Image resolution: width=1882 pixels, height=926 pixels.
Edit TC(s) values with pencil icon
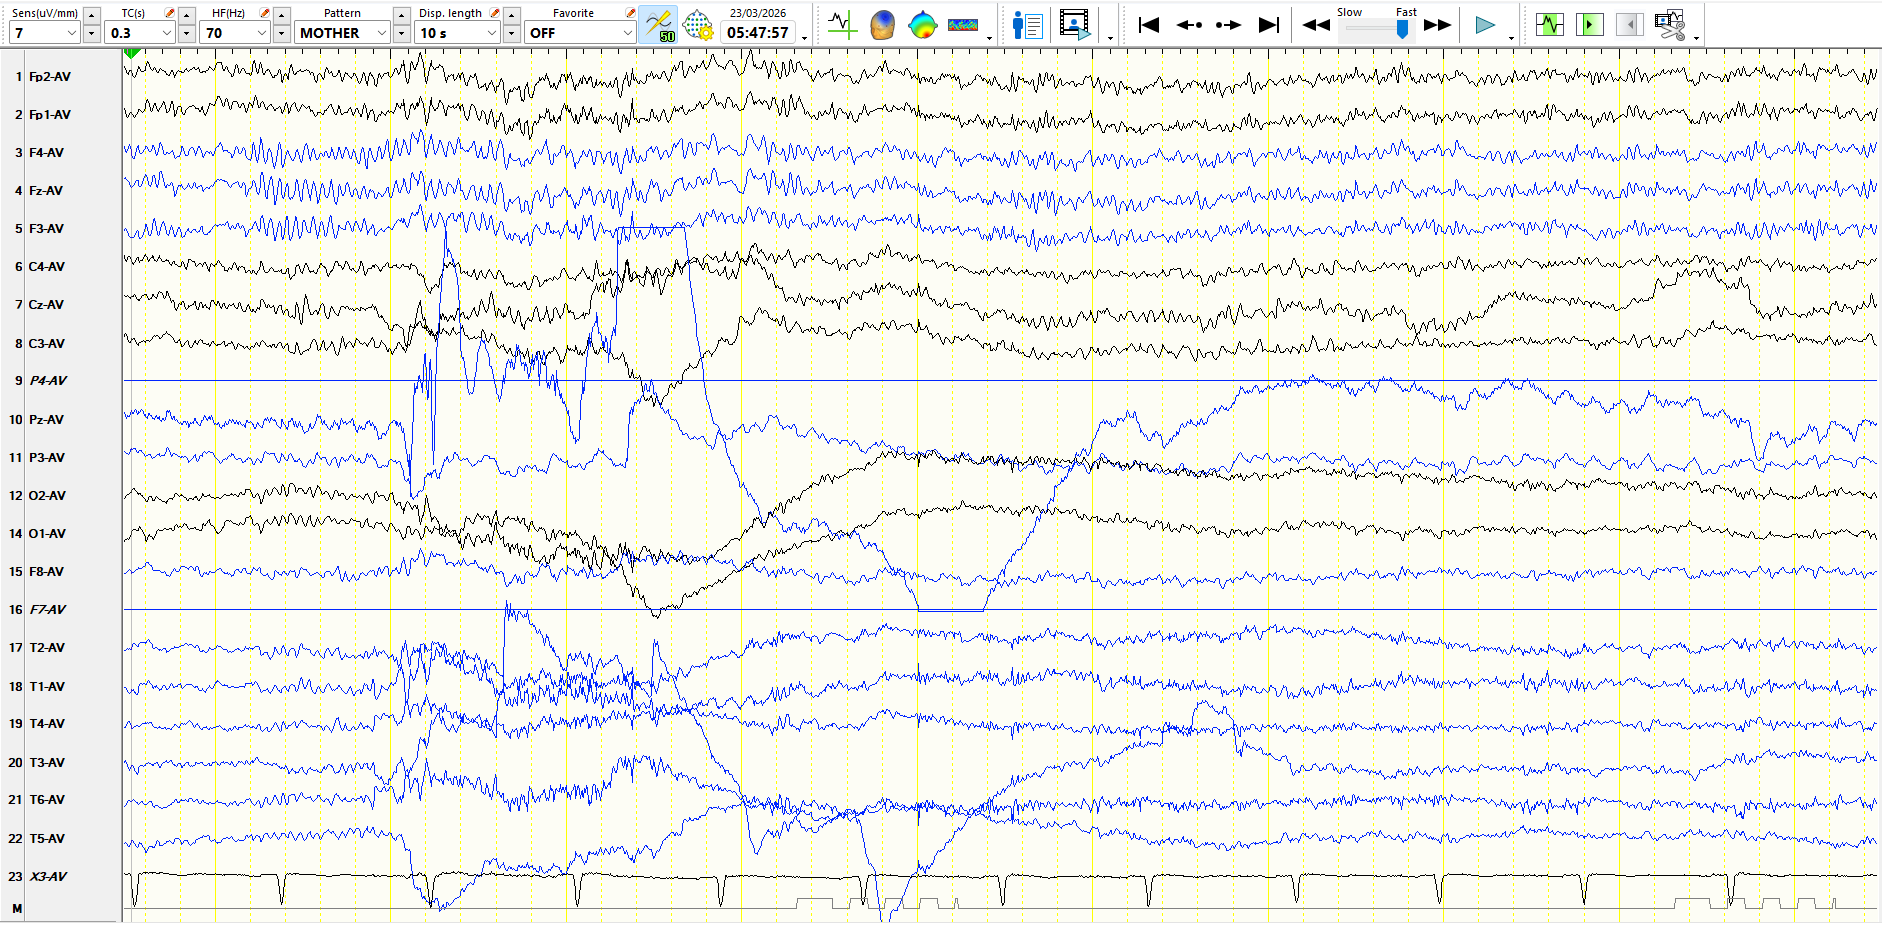(x=169, y=13)
